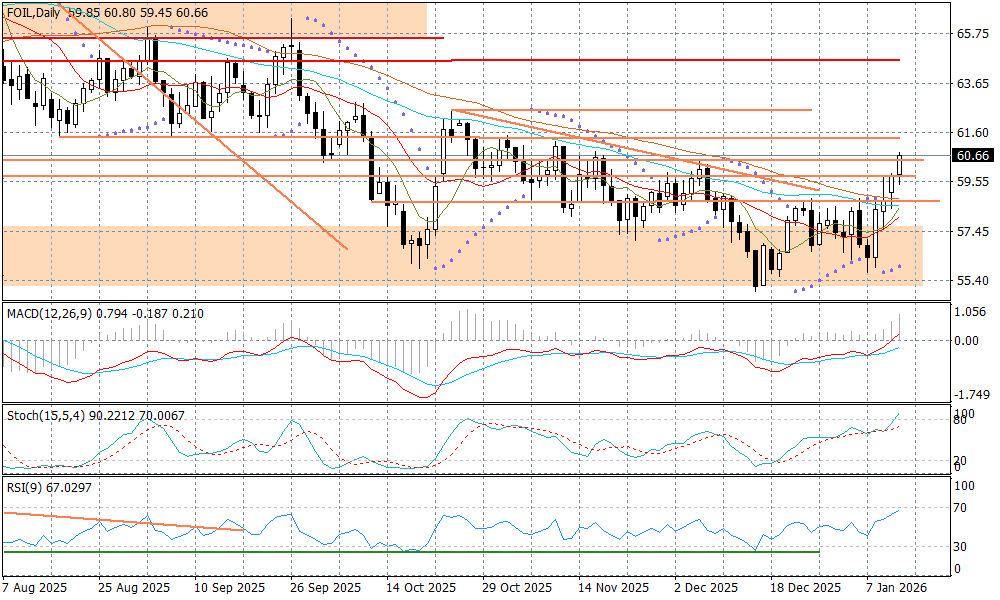Select the steep orange descending trendline on price chart
This screenshot has height=600, width=1000.
click(x=200, y=118)
